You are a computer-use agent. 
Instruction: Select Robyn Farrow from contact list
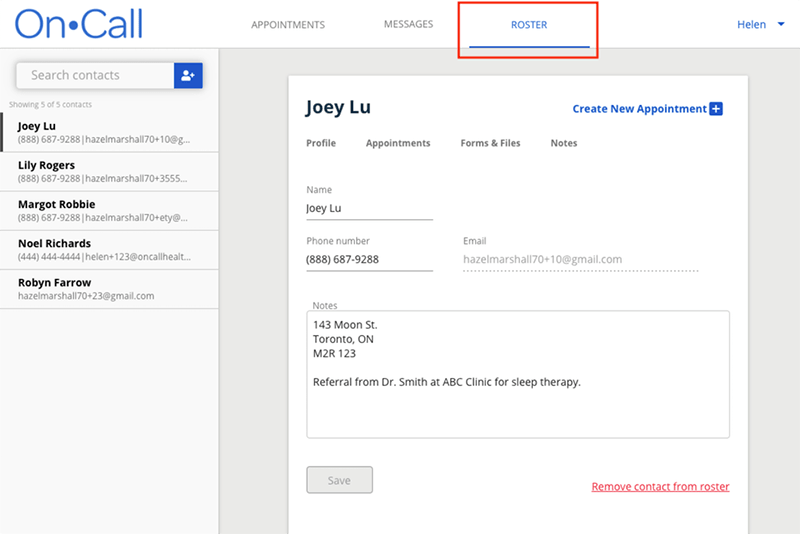pos(108,289)
